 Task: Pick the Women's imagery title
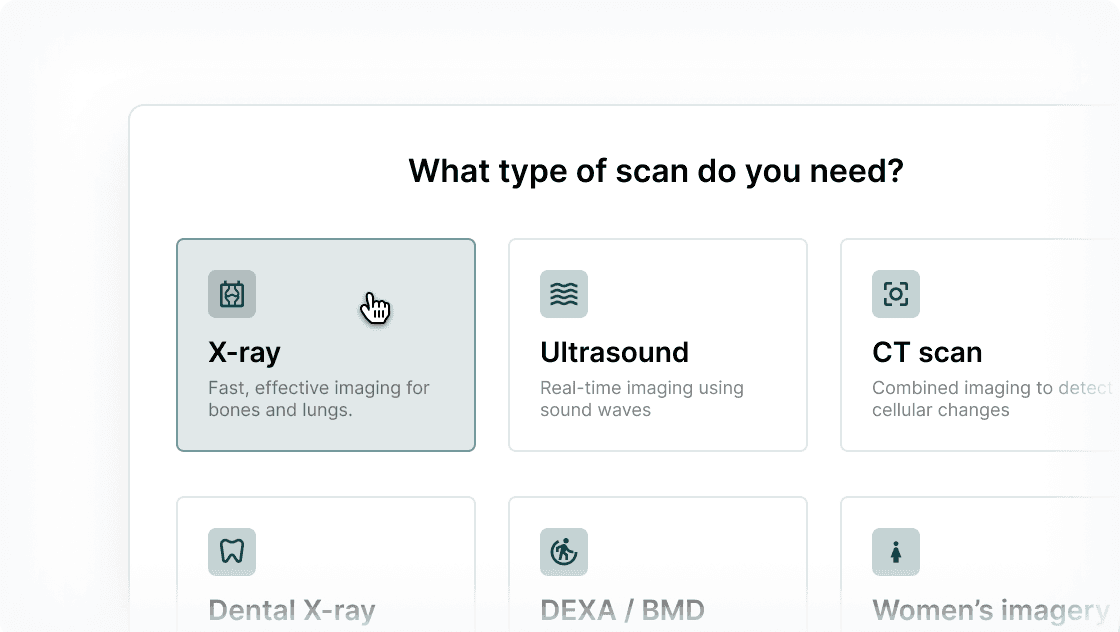990,610
